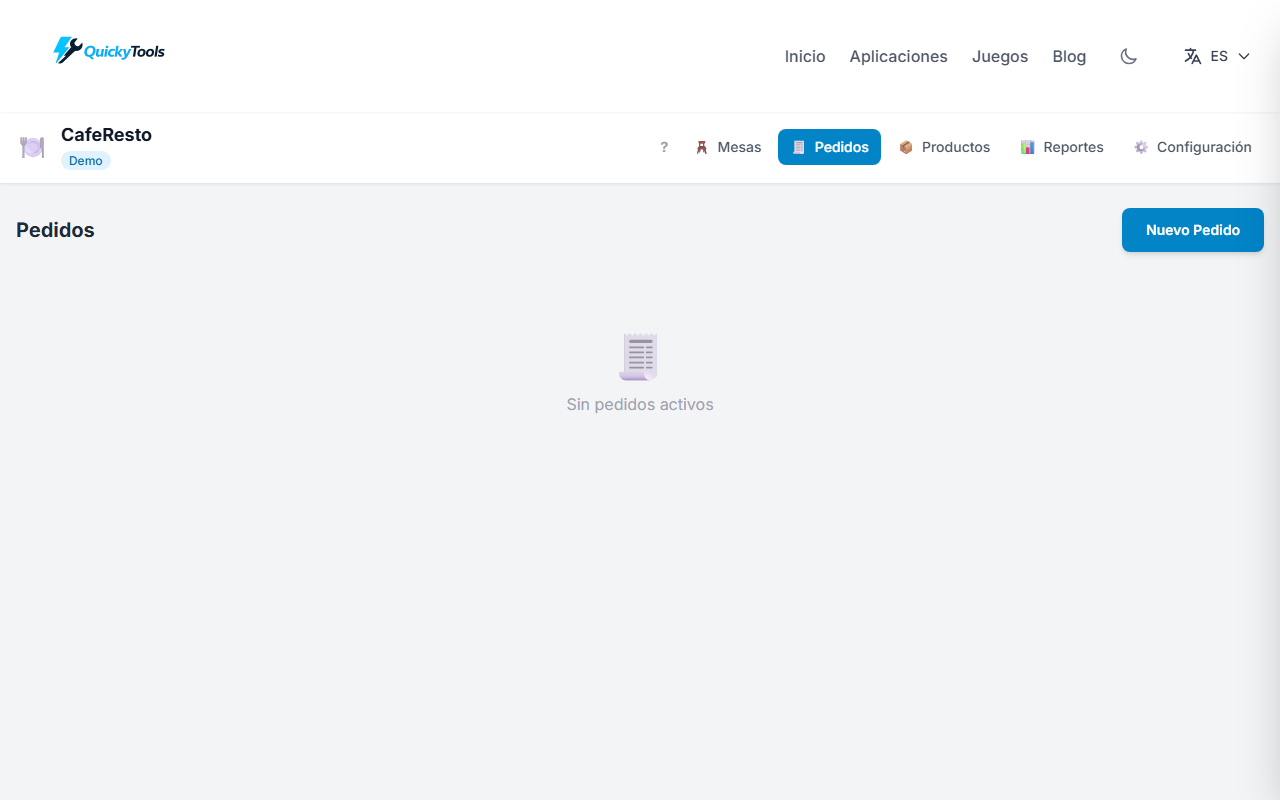View reports via the bar chart icon
This screenshot has width=1280, height=800.
tap(1028, 147)
